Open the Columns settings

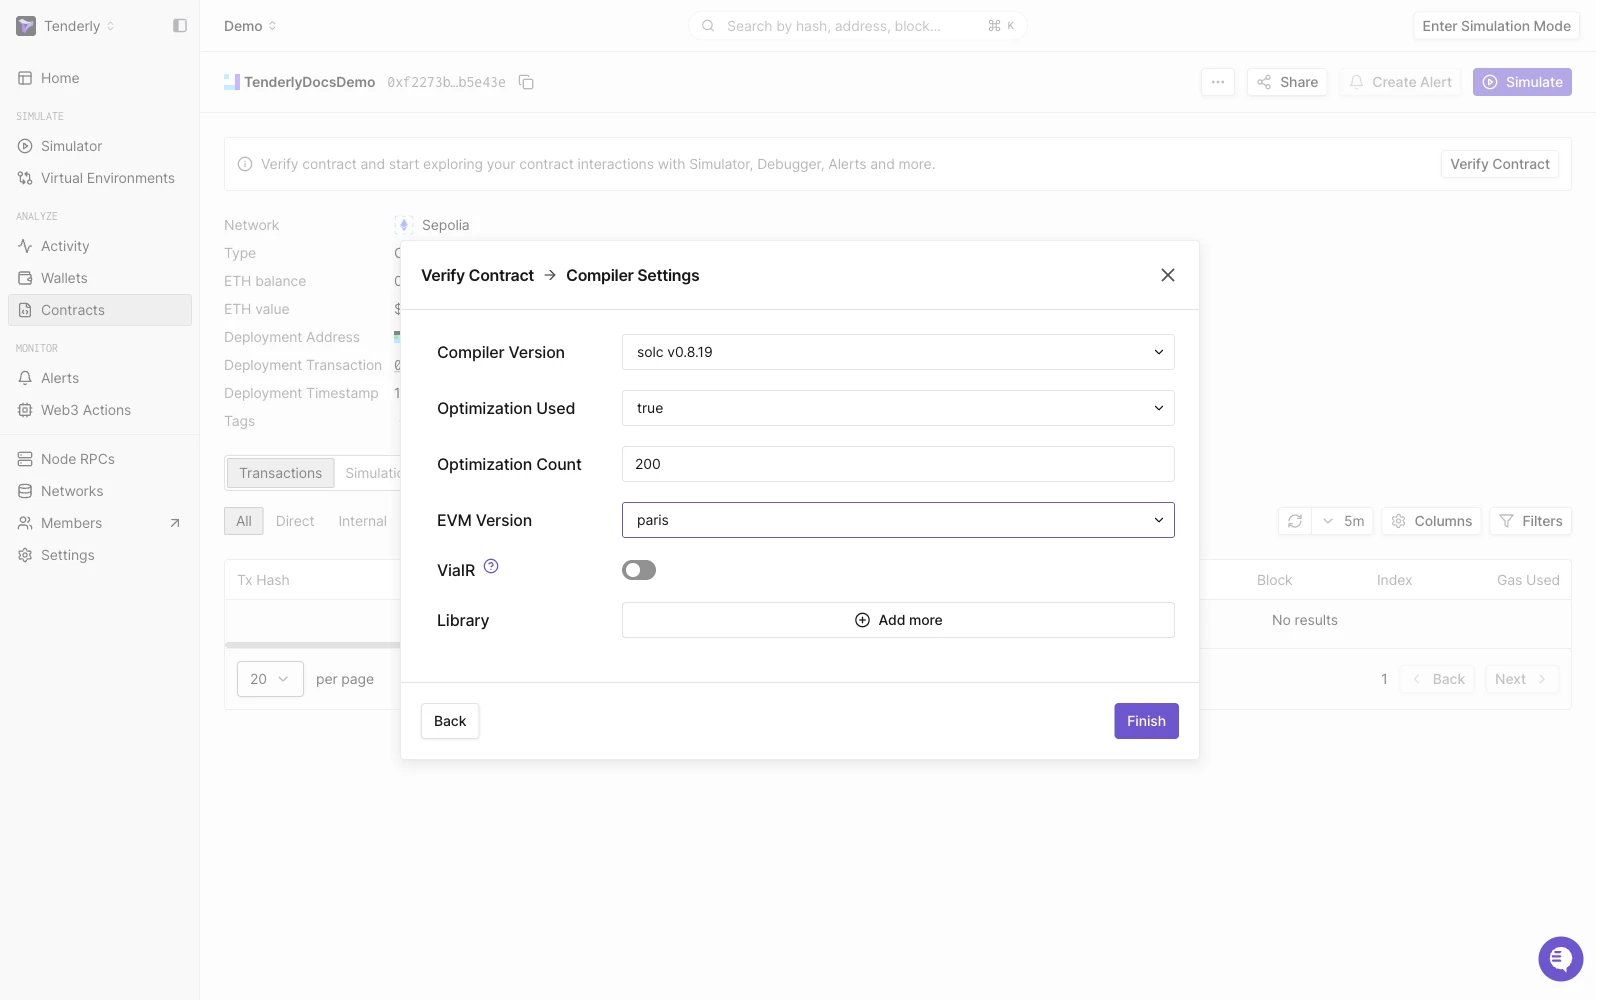tap(1432, 521)
